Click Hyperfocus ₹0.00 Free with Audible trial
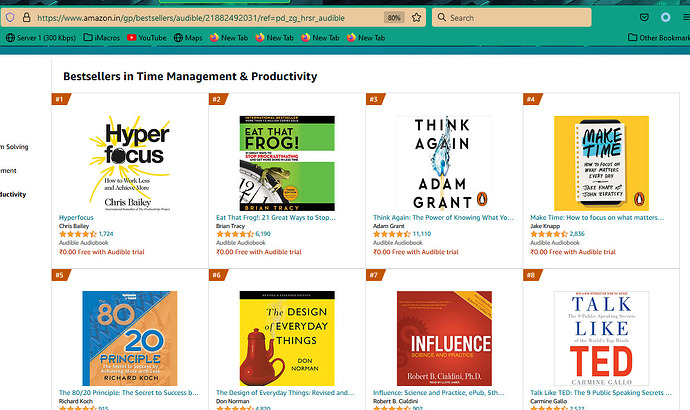This screenshot has height=410, width=690. [x=102, y=252]
